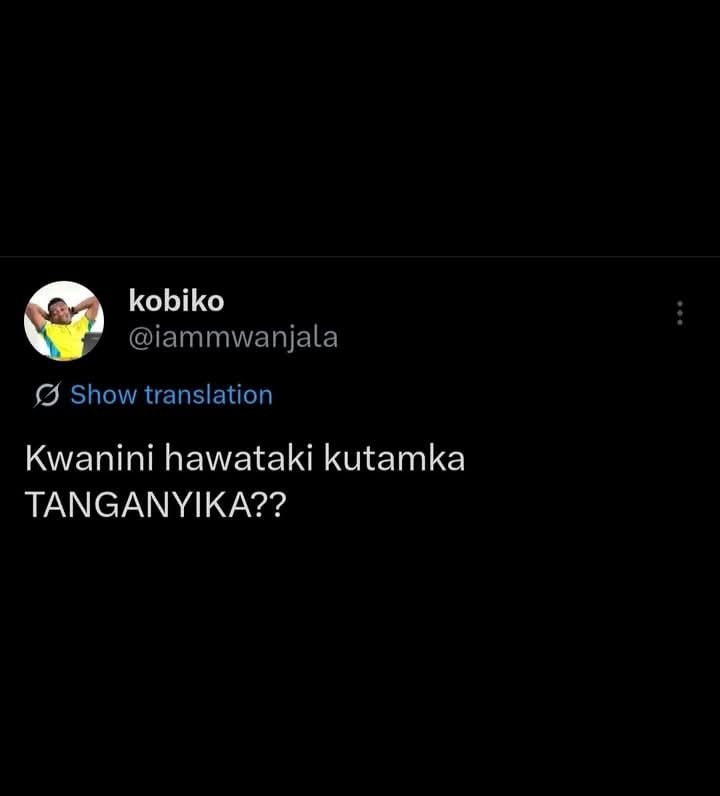Open the kobiko display name

(176, 301)
